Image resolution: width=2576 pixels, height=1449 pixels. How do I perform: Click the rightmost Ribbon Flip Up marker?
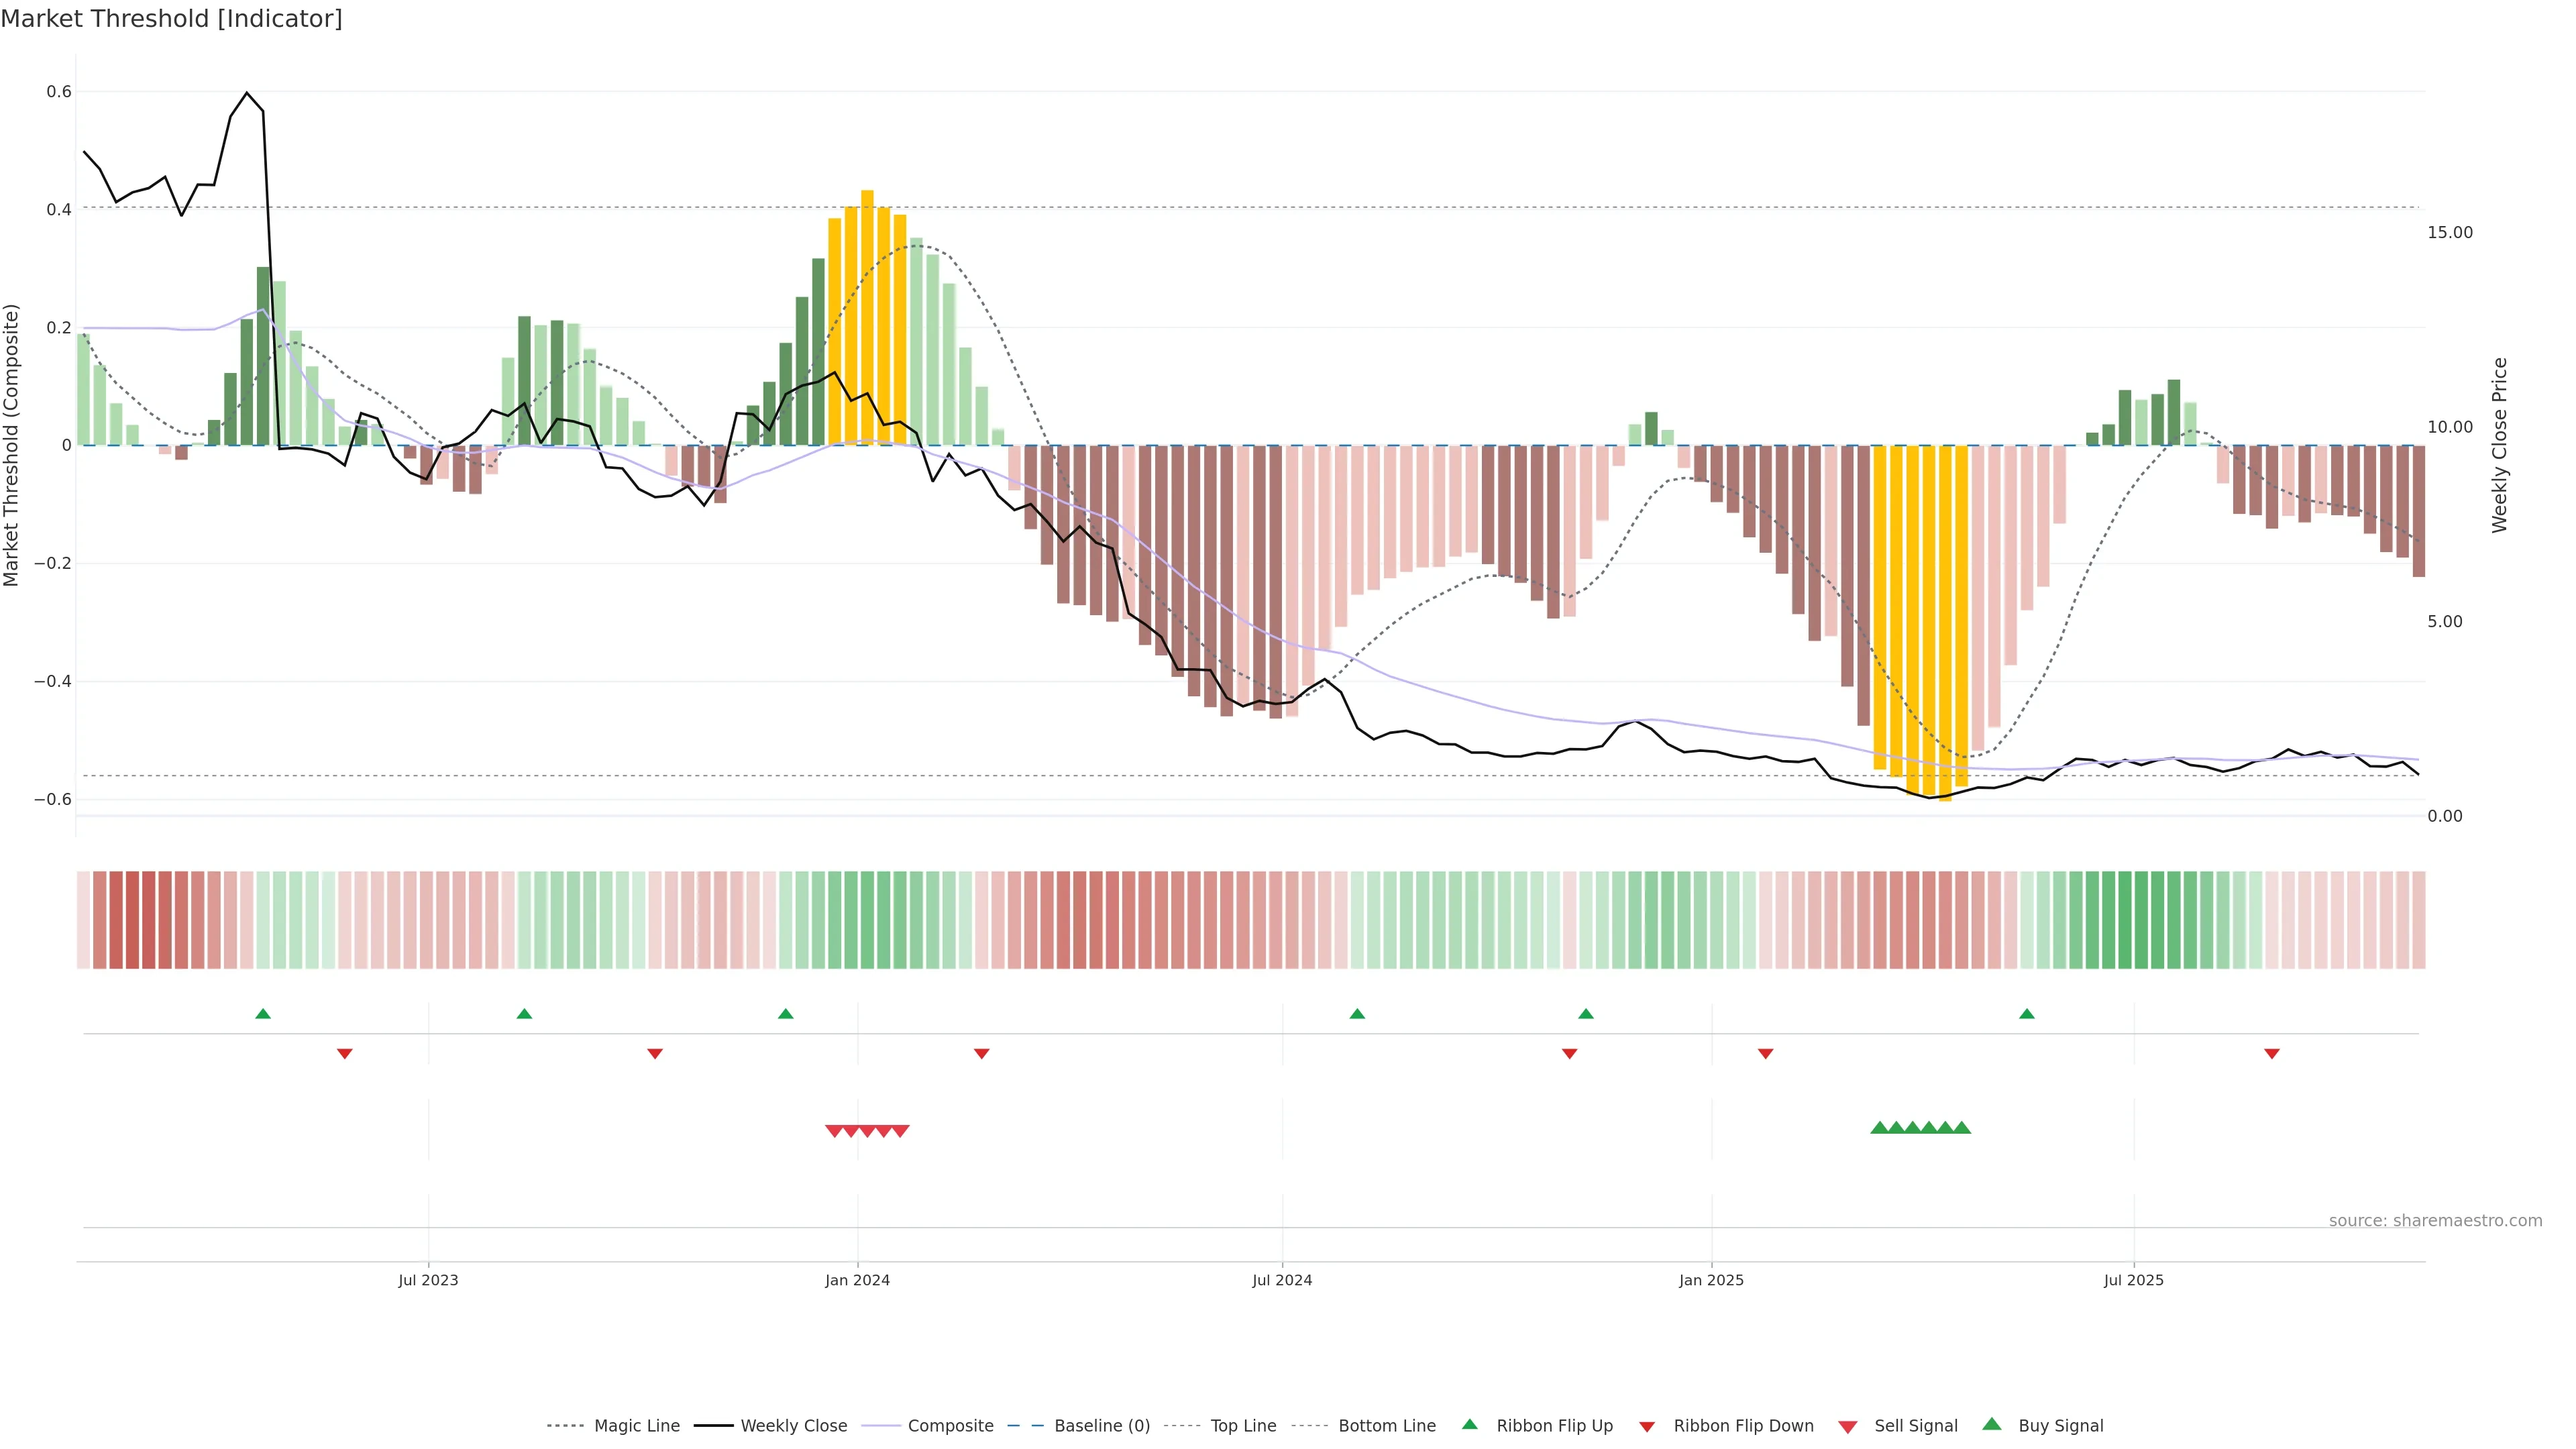click(x=2027, y=1014)
